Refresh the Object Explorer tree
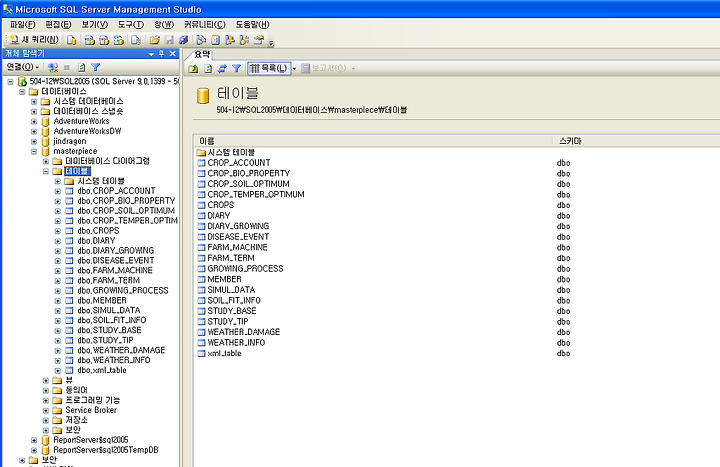The height and width of the screenshot is (467, 720). click(x=81, y=68)
